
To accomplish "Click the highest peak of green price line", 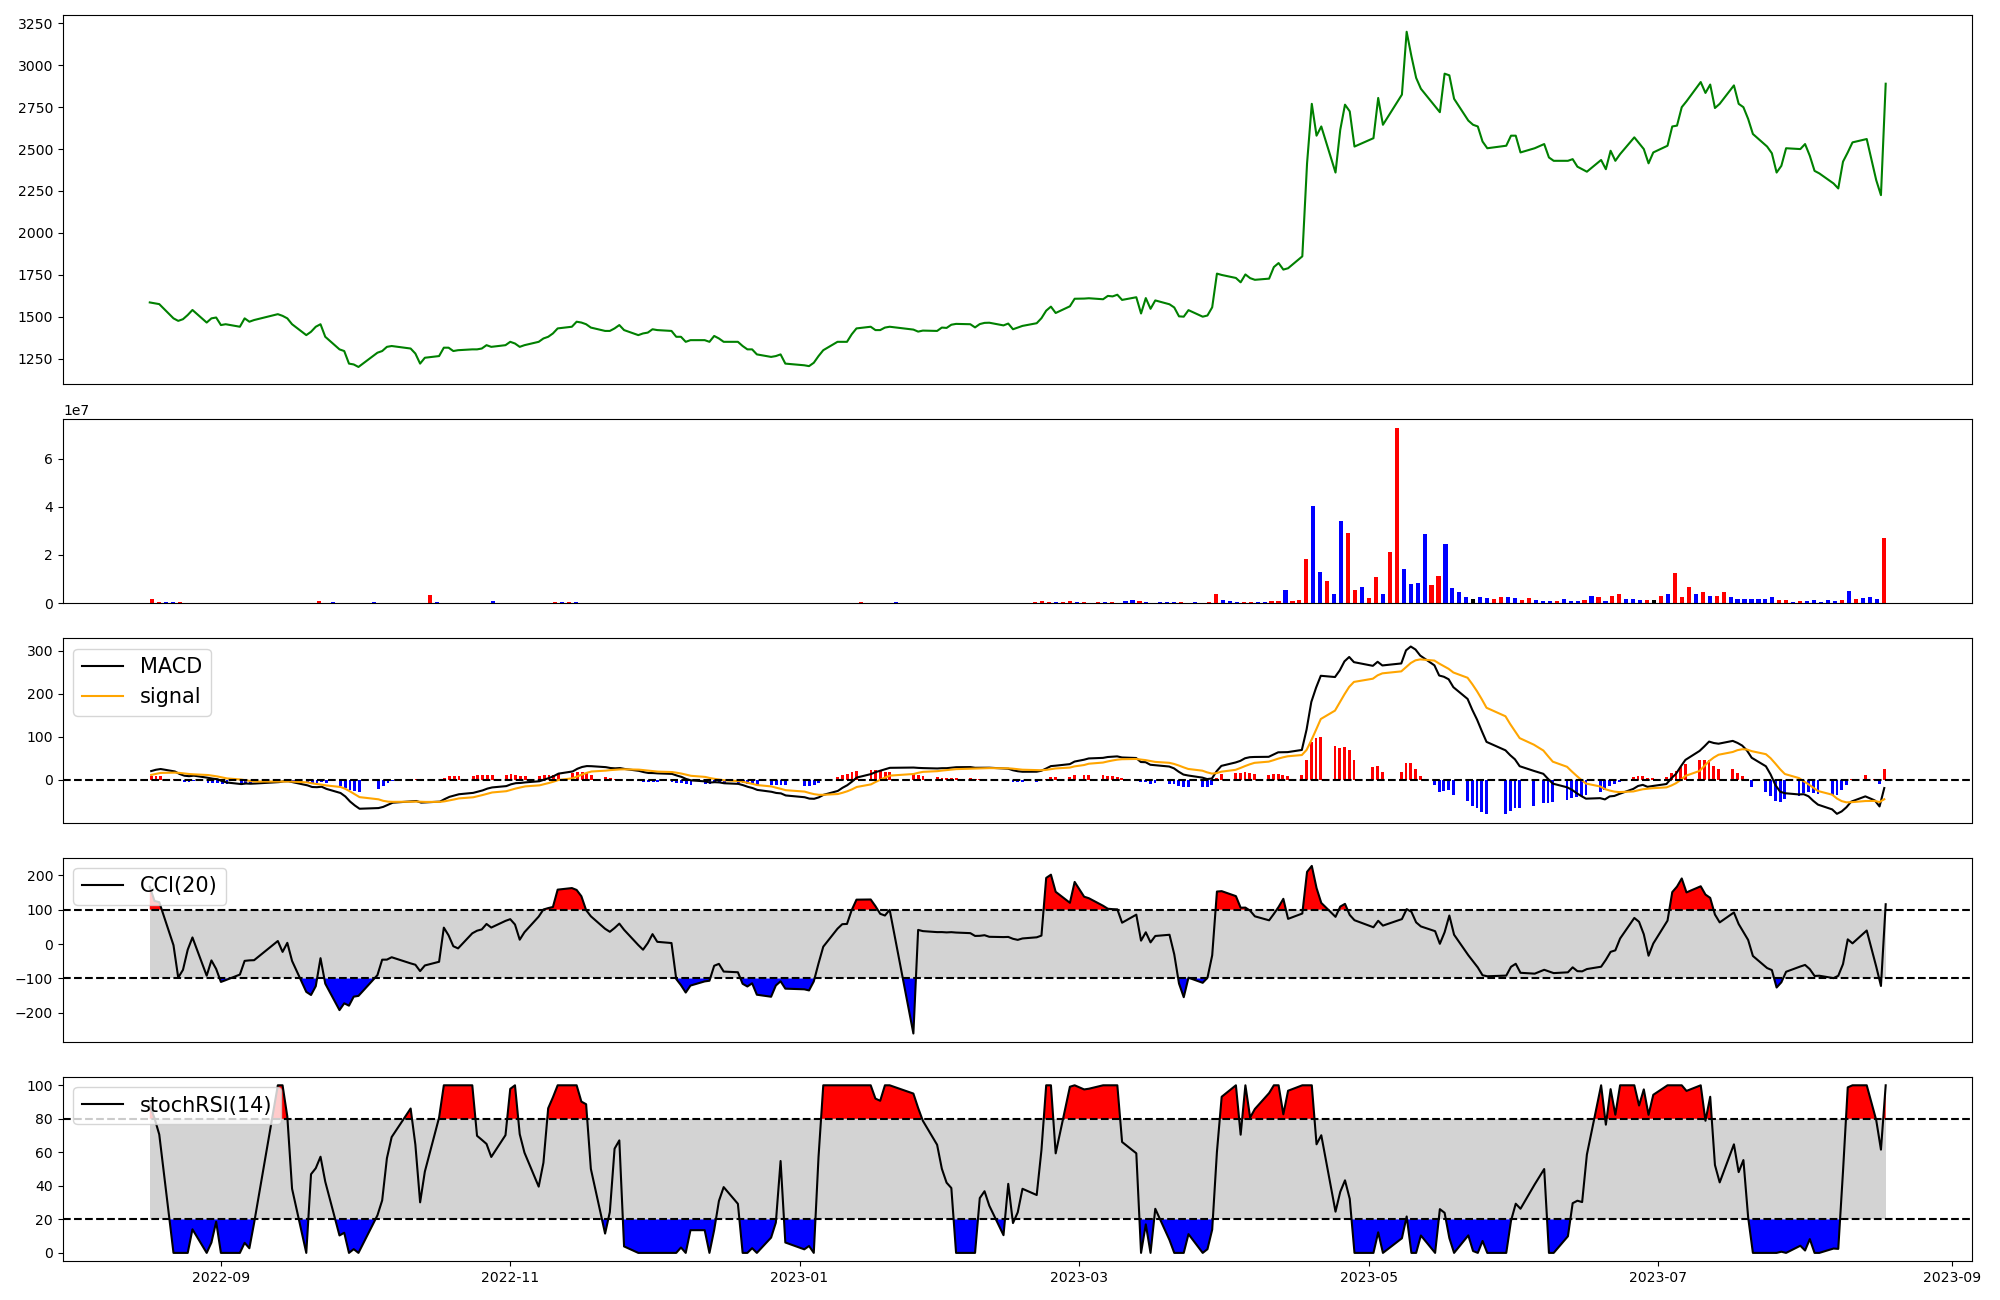I will [x=1406, y=33].
